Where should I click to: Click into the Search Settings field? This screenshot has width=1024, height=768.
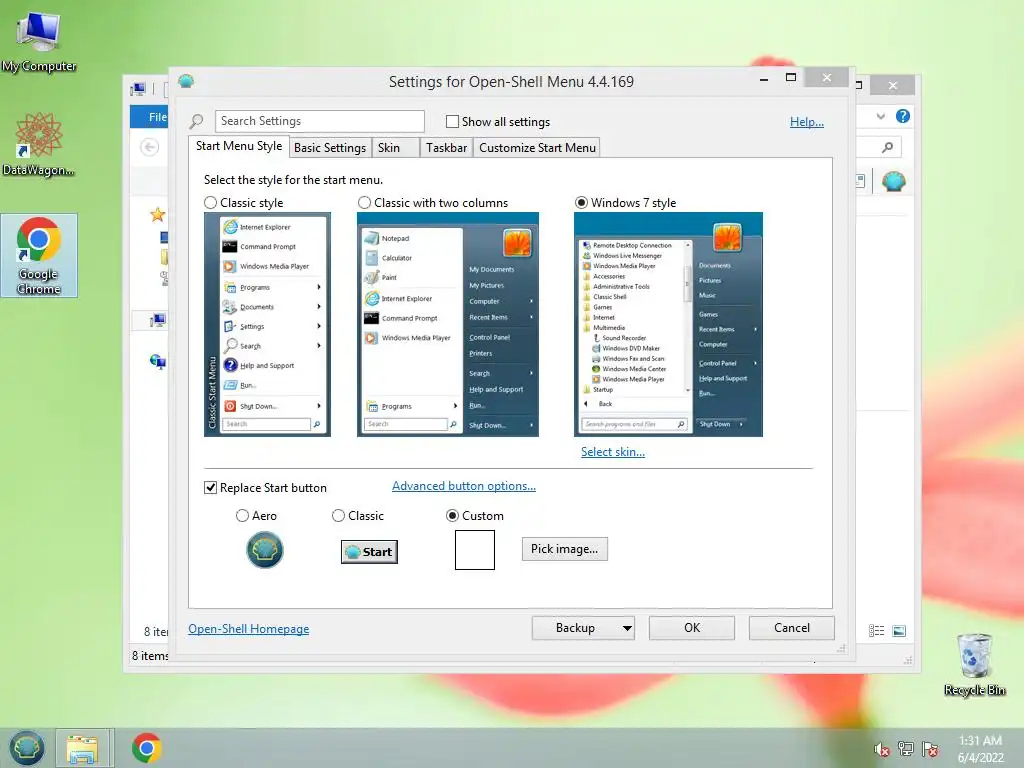pyautogui.click(x=319, y=121)
